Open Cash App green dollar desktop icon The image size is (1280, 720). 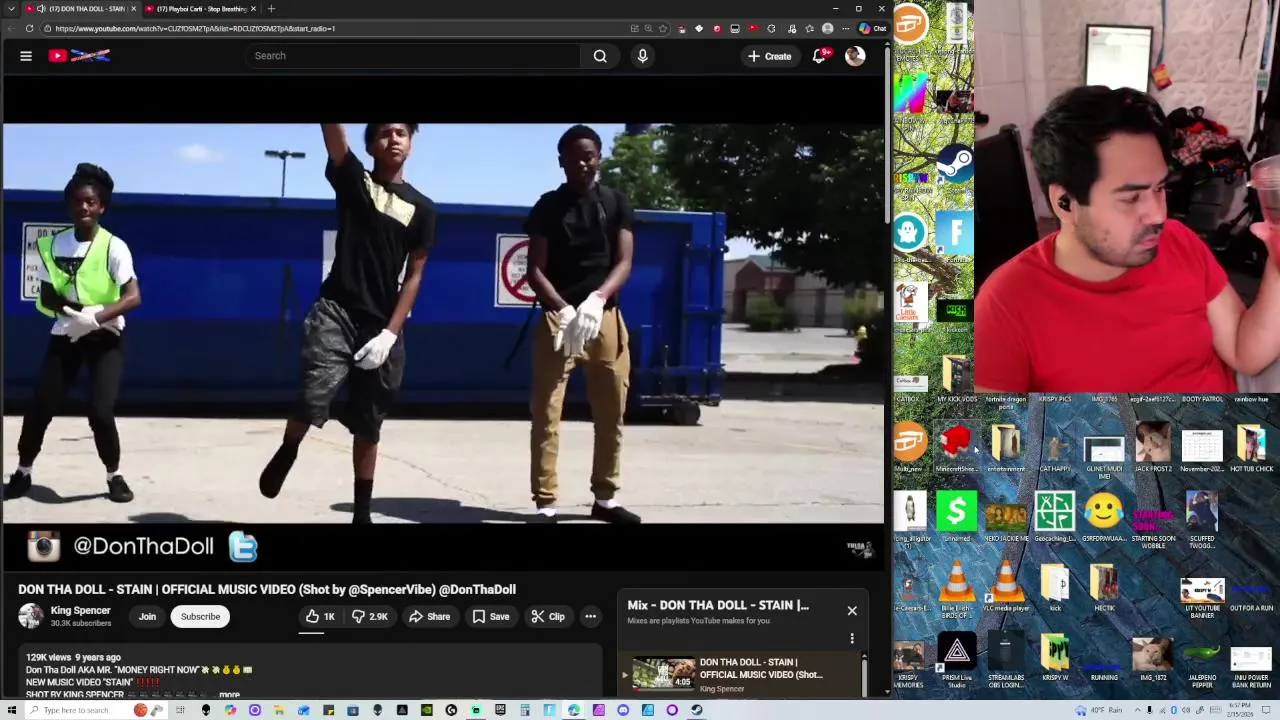956,517
